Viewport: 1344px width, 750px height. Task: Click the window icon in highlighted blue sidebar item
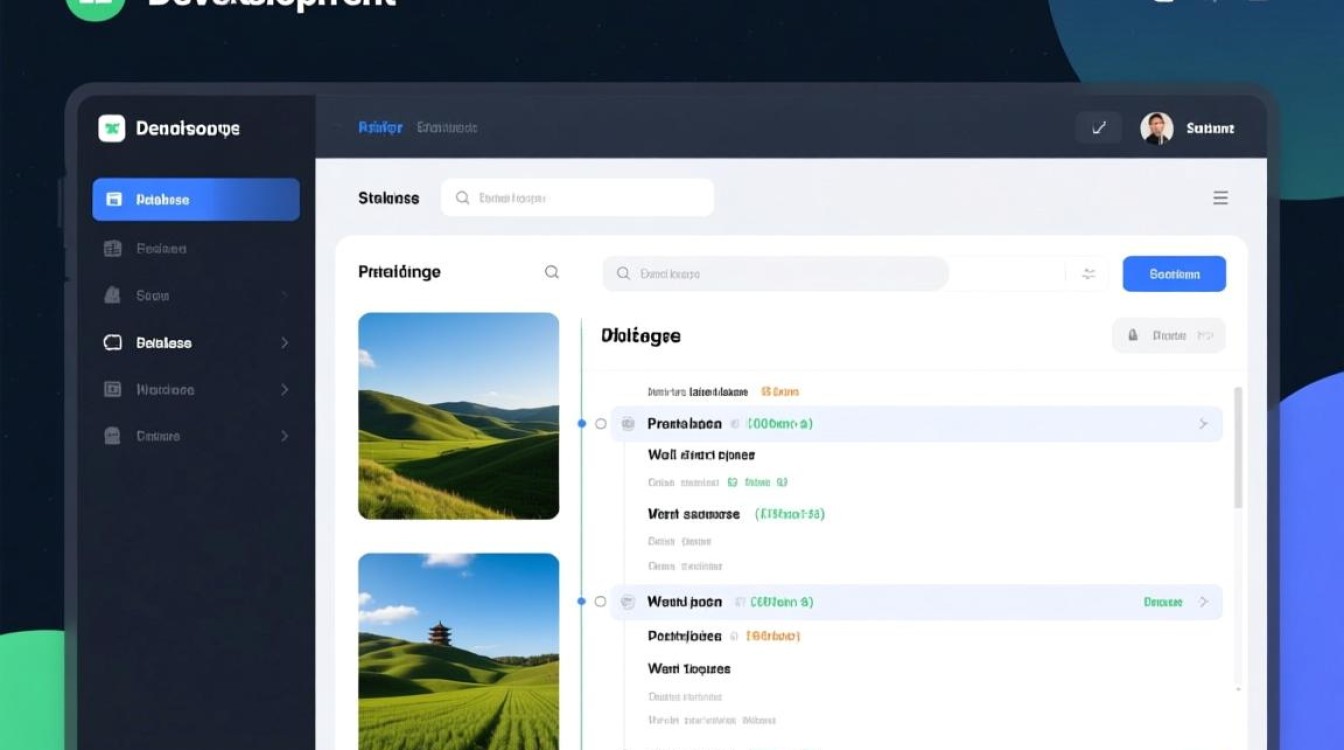[114, 199]
